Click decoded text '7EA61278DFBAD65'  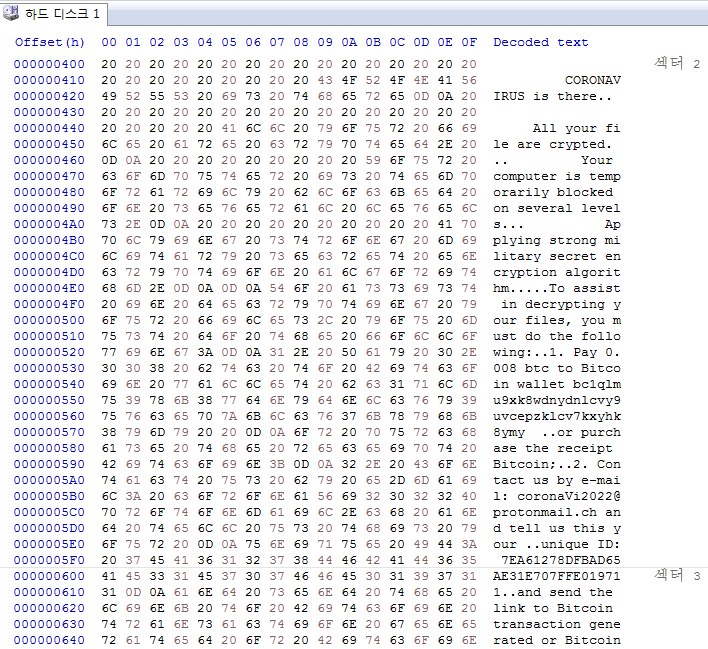[561, 560]
